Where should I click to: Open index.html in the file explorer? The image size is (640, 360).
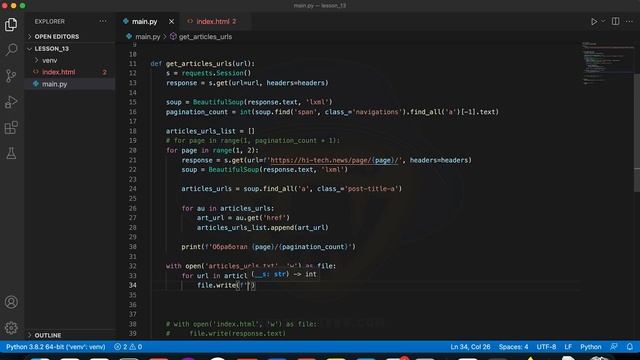[x=59, y=72]
